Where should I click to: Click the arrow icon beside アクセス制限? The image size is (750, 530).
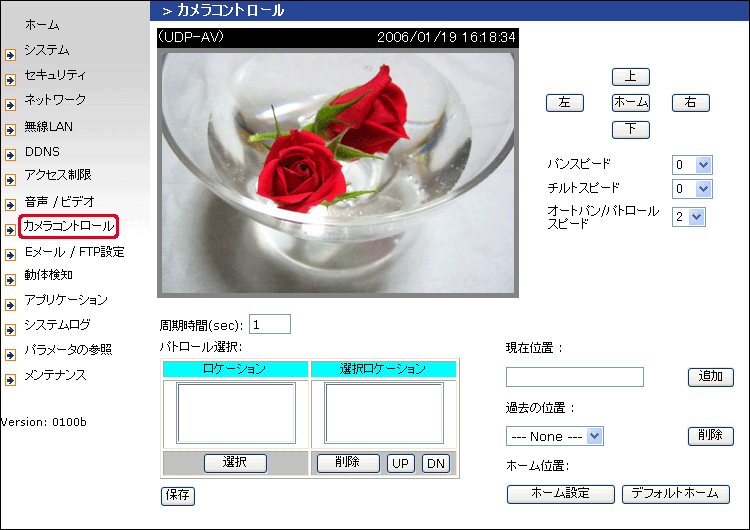pos(11,180)
